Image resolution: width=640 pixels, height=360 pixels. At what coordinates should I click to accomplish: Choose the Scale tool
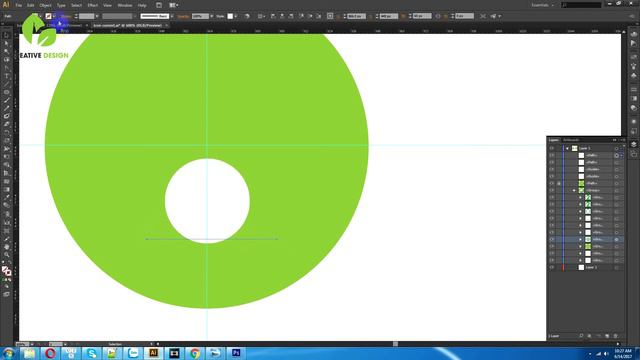tap(6, 141)
